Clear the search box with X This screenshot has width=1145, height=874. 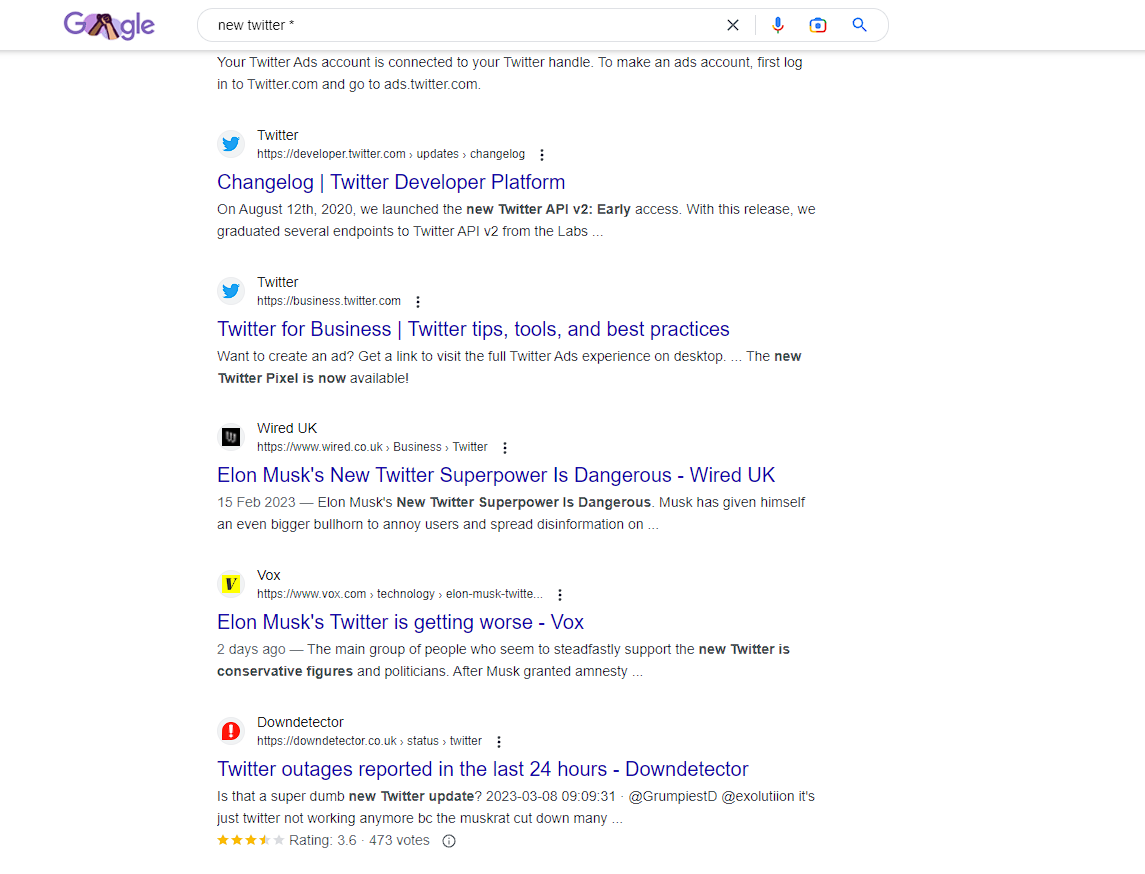[x=732, y=26]
